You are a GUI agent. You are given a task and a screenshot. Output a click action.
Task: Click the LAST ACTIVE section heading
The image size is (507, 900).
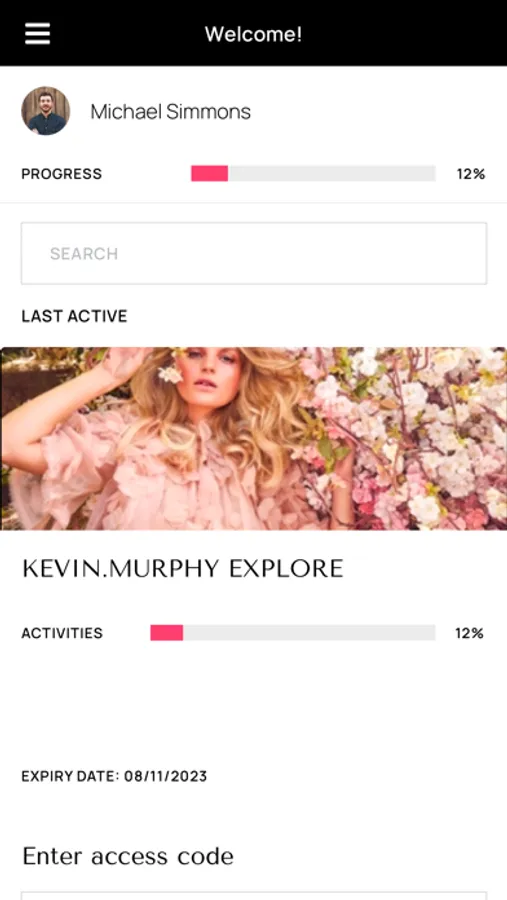74,316
